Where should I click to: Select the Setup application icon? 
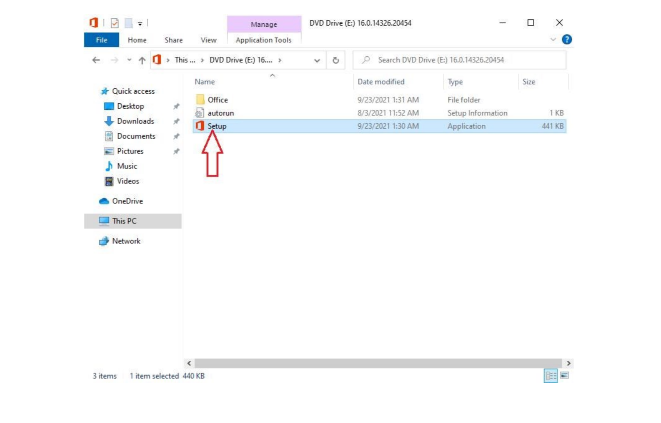(200, 126)
